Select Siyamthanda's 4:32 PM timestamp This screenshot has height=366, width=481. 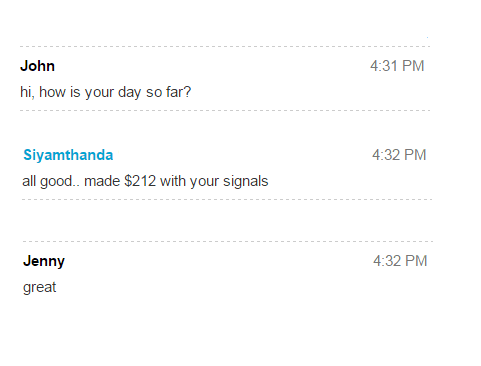pos(399,155)
